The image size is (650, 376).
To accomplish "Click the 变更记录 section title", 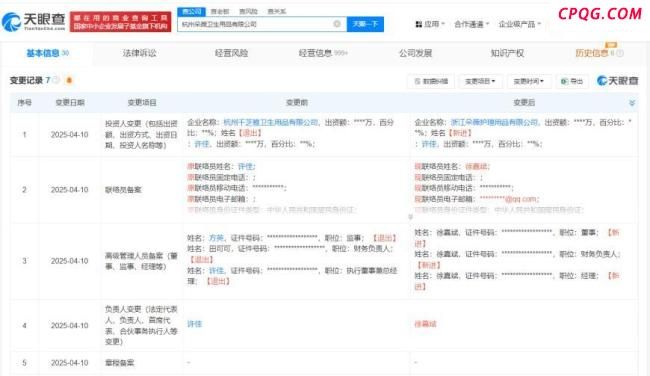I will 26,80.
